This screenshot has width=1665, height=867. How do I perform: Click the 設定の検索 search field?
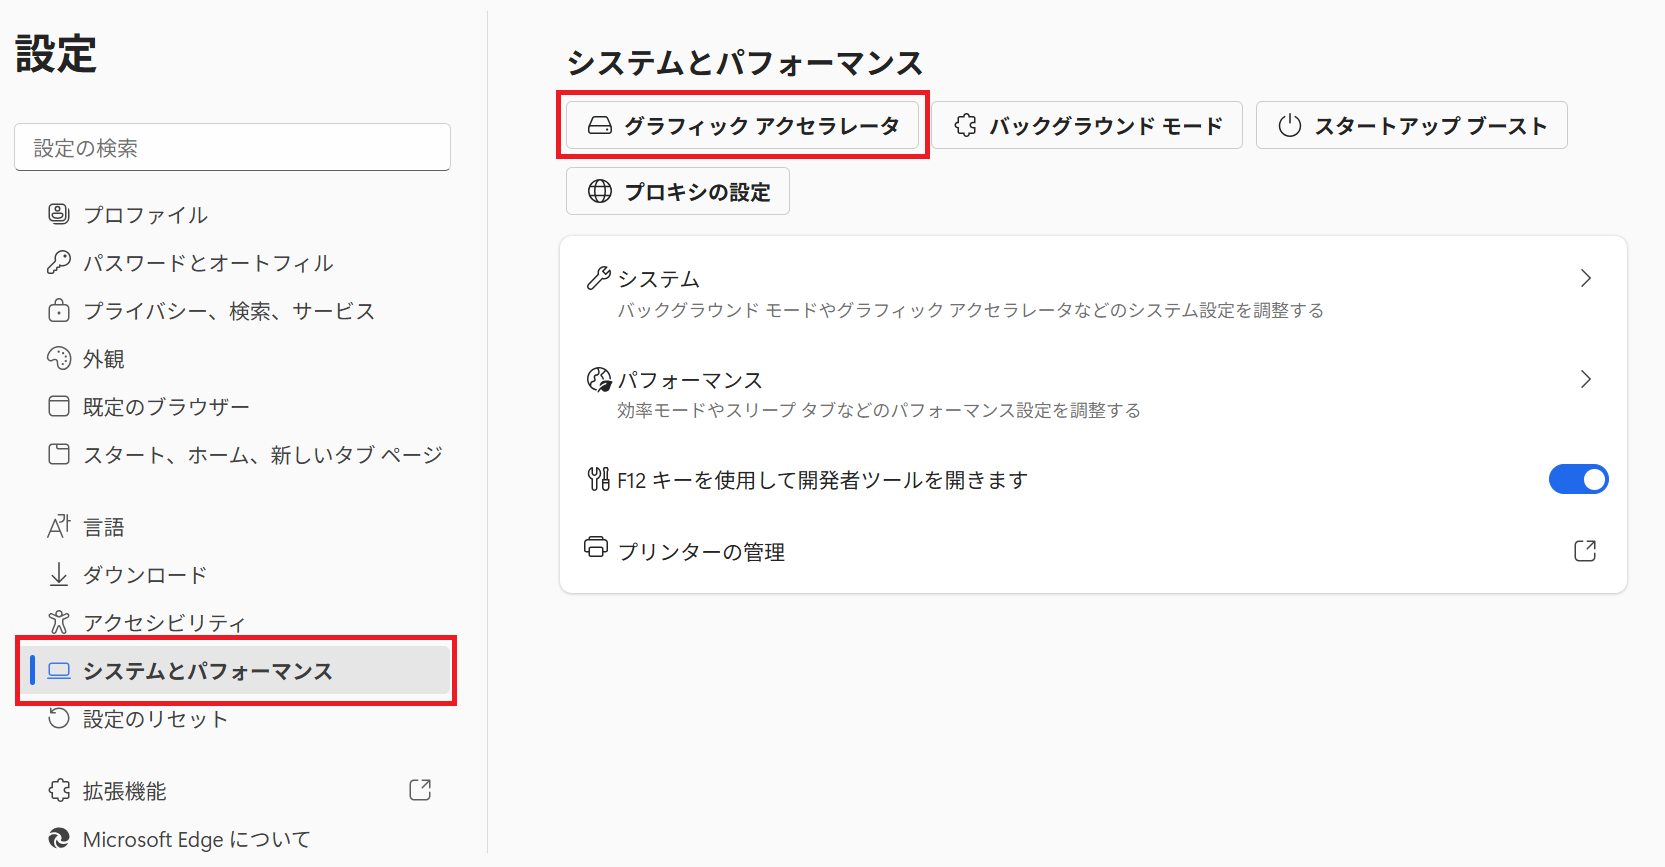(x=232, y=148)
